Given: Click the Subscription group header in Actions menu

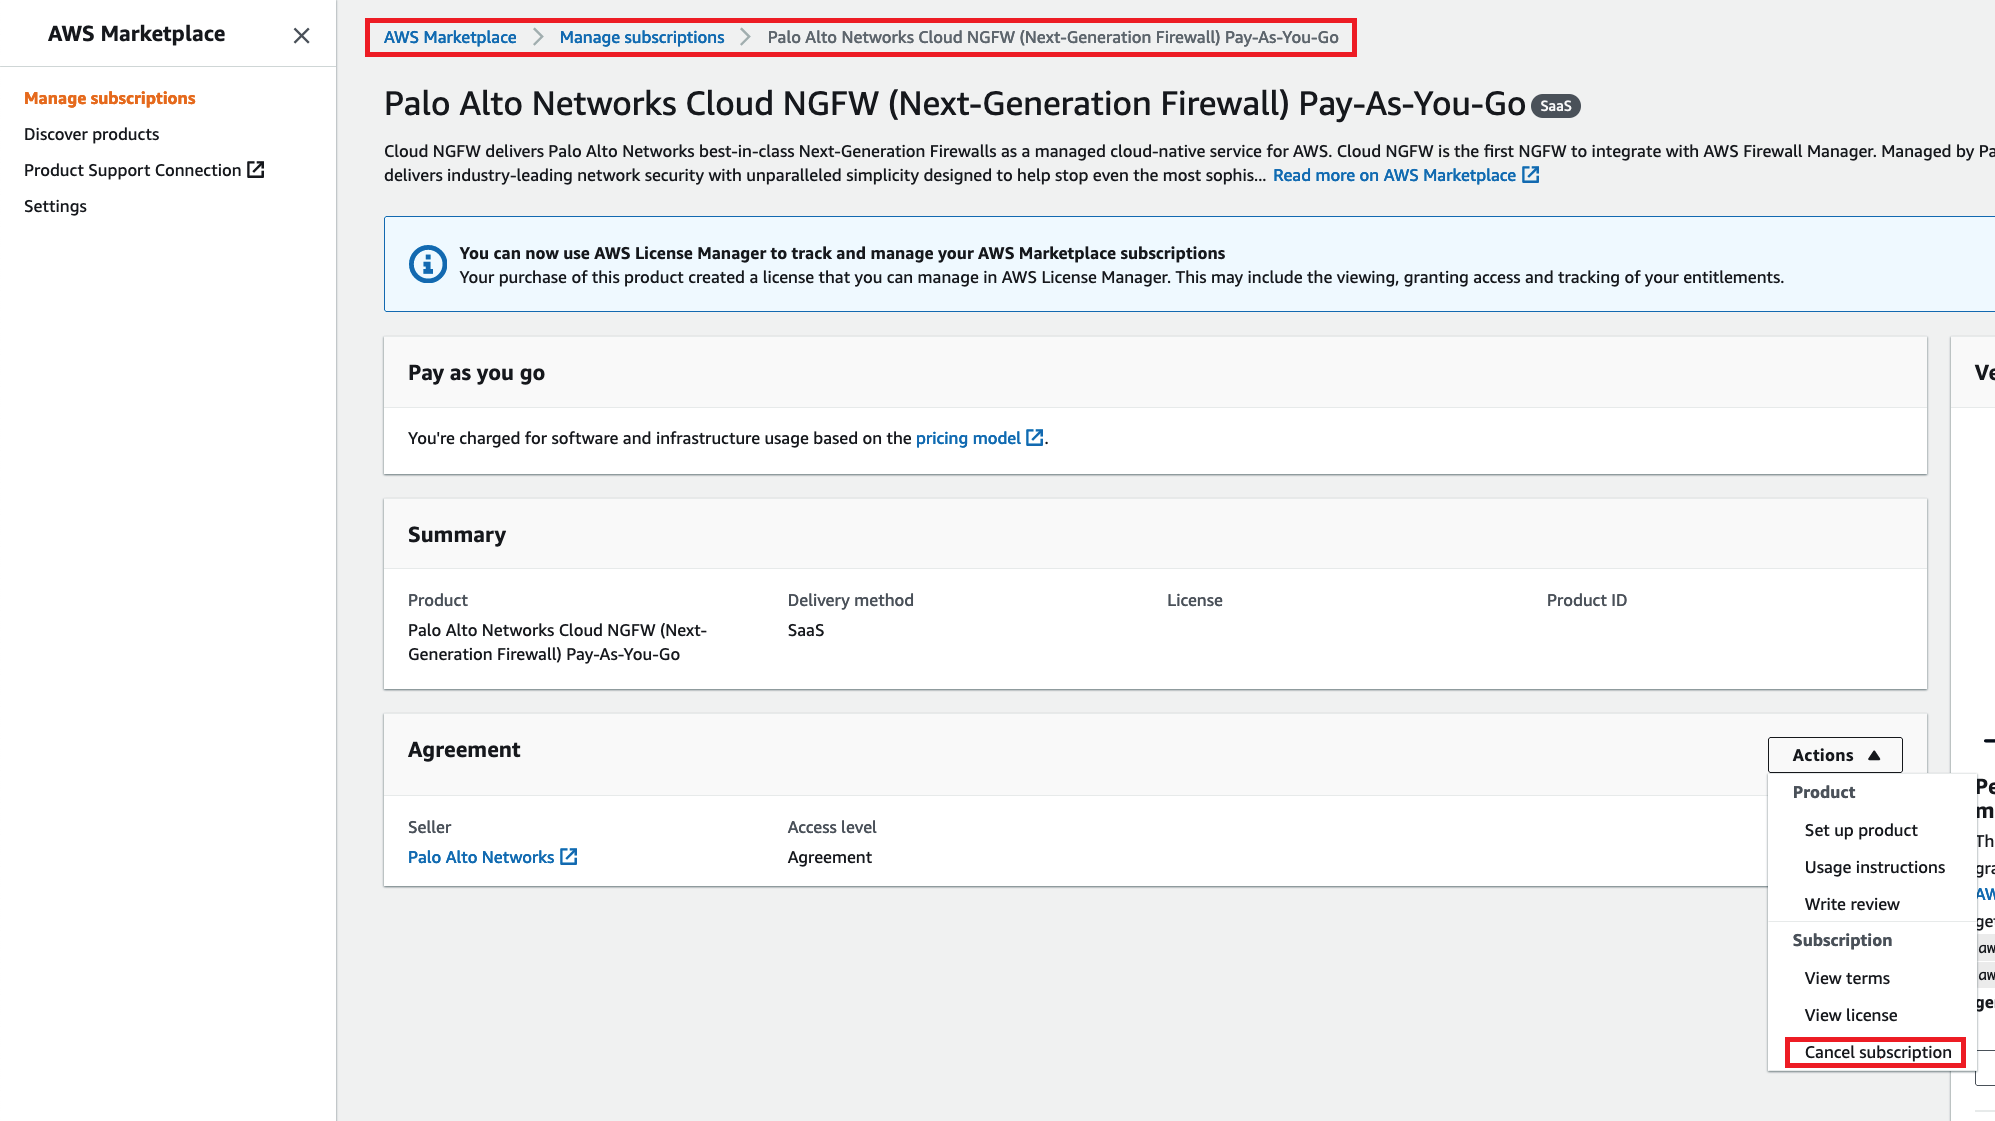Looking at the screenshot, I should tap(1842, 940).
